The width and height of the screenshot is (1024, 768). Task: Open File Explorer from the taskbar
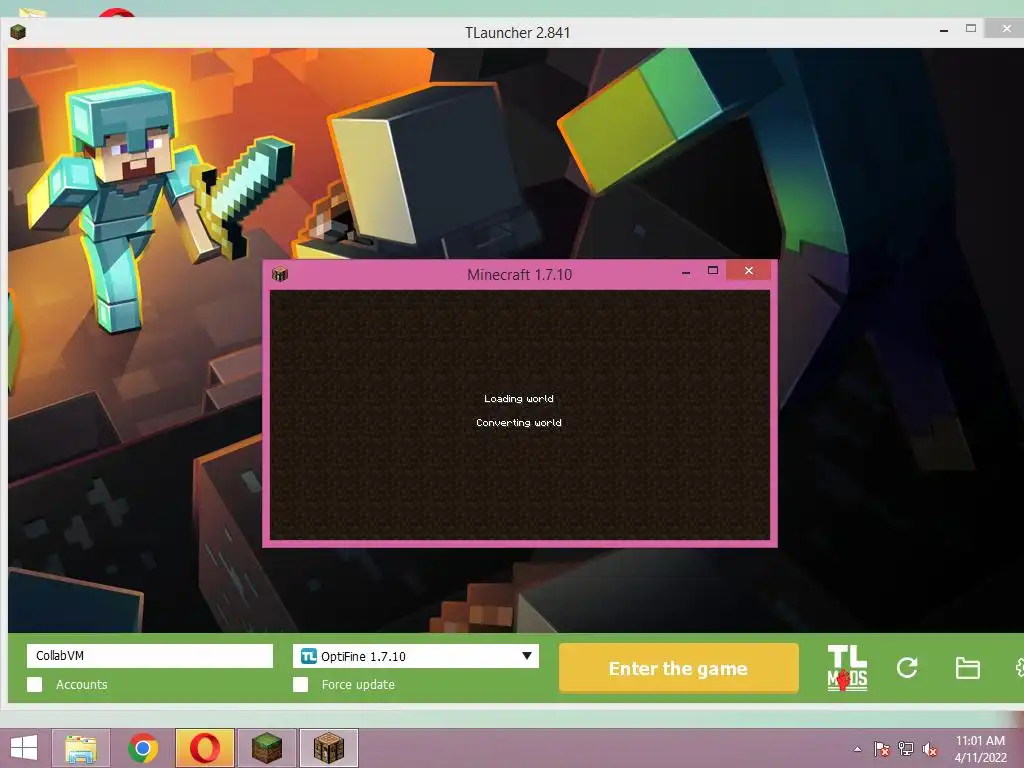pos(81,748)
